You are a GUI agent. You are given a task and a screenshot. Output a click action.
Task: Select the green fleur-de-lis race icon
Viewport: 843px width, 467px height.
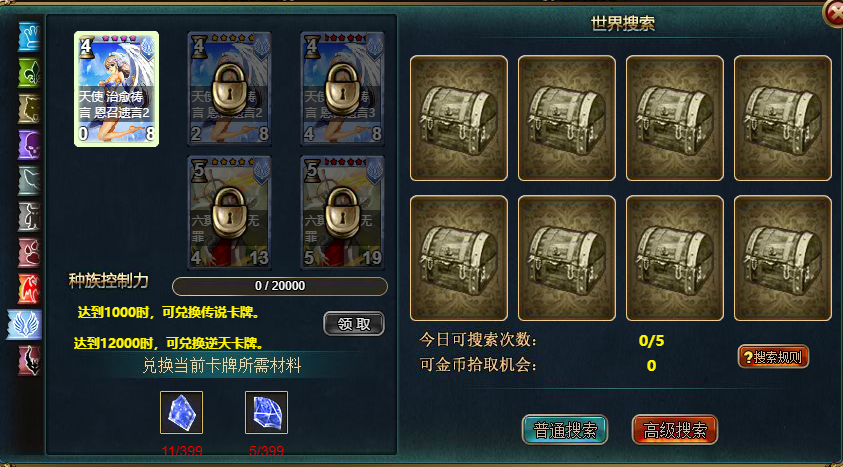pos(29,73)
